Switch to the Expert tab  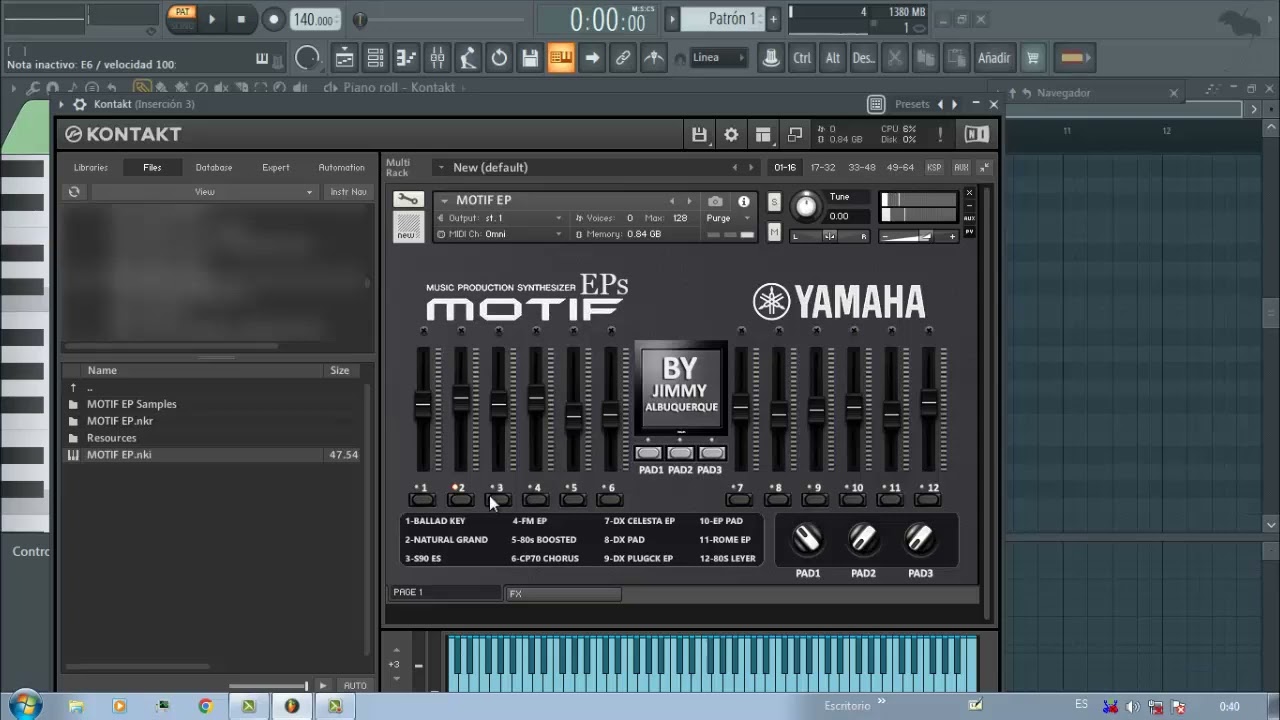[276, 167]
